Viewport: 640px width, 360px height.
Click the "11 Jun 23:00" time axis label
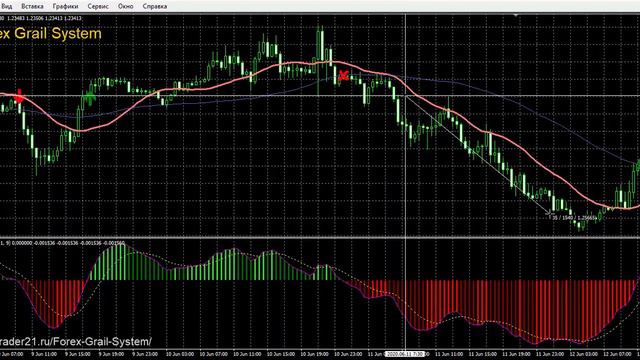pyautogui.click(x=550, y=354)
